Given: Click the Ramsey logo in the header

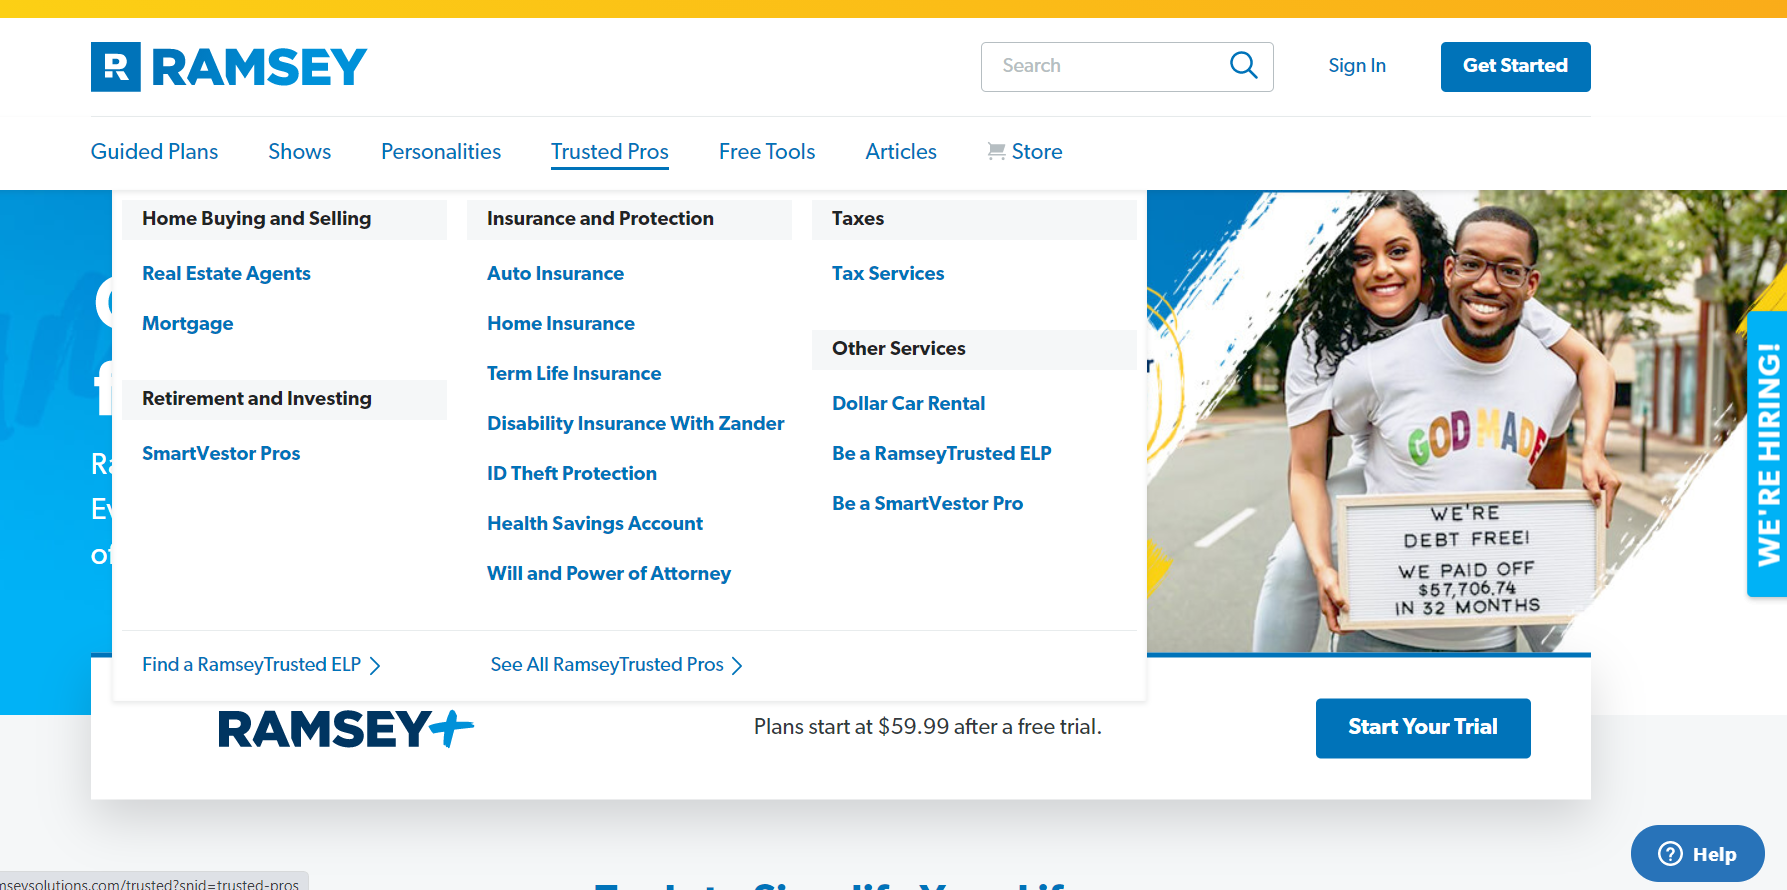Looking at the screenshot, I should click(x=229, y=67).
